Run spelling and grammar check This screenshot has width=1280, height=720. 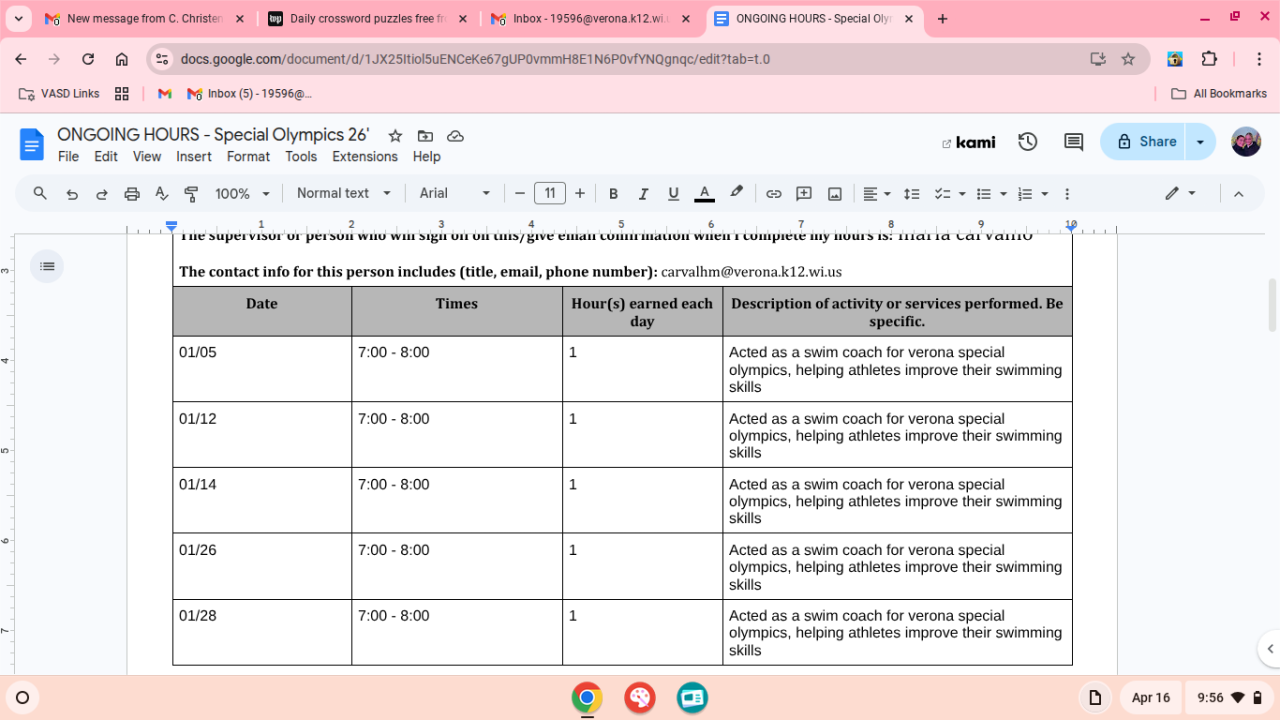(161, 194)
